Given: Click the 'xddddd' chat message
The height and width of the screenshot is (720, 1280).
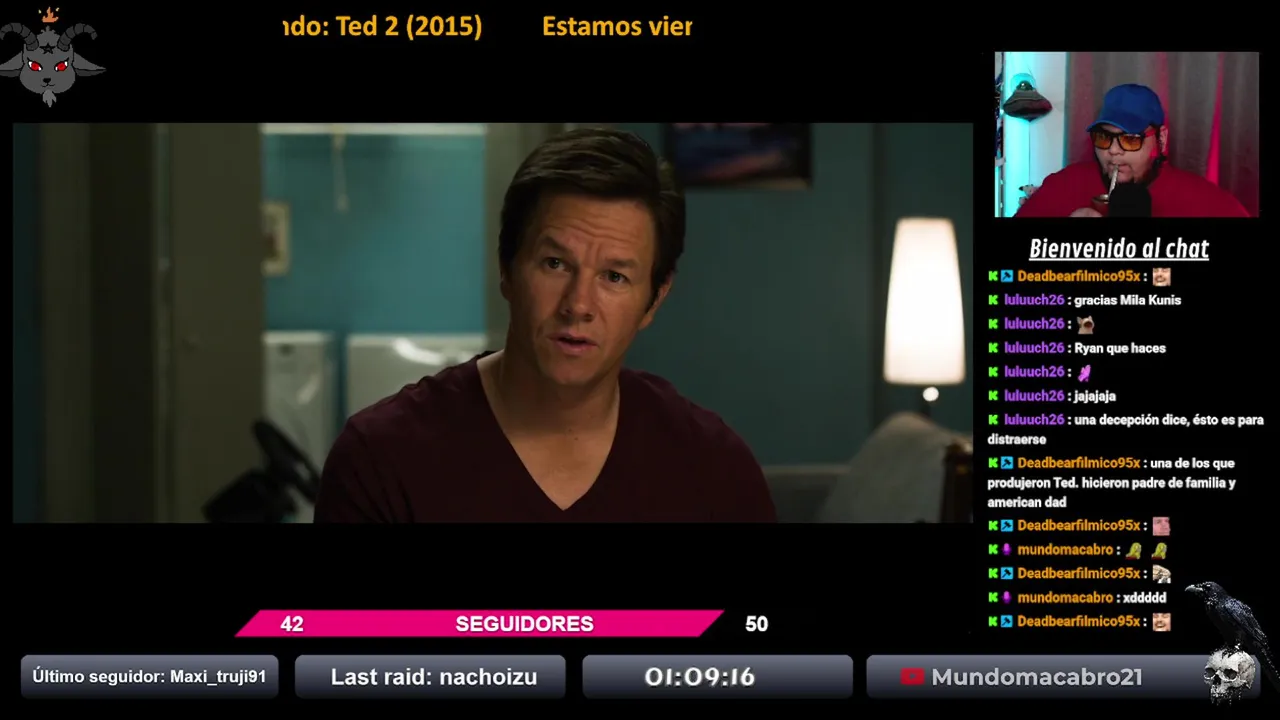Looking at the screenshot, I should coord(1144,597).
